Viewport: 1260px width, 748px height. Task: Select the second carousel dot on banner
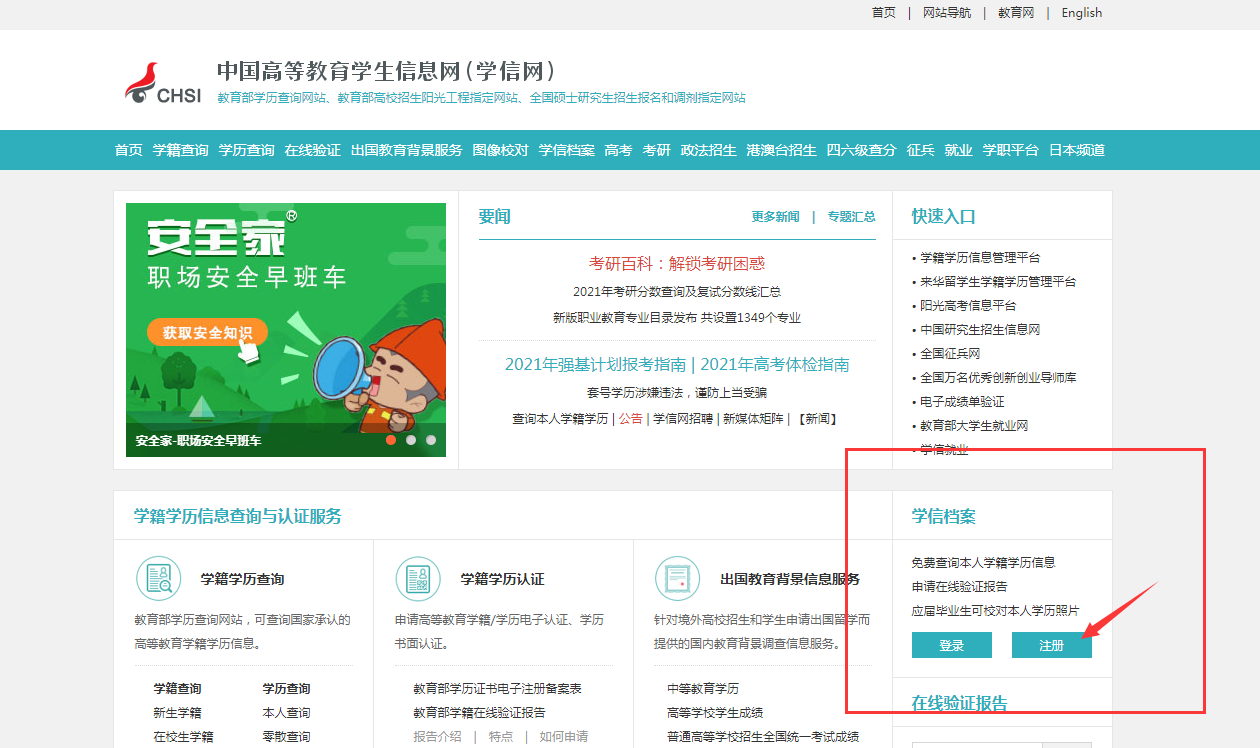[x=411, y=439]
